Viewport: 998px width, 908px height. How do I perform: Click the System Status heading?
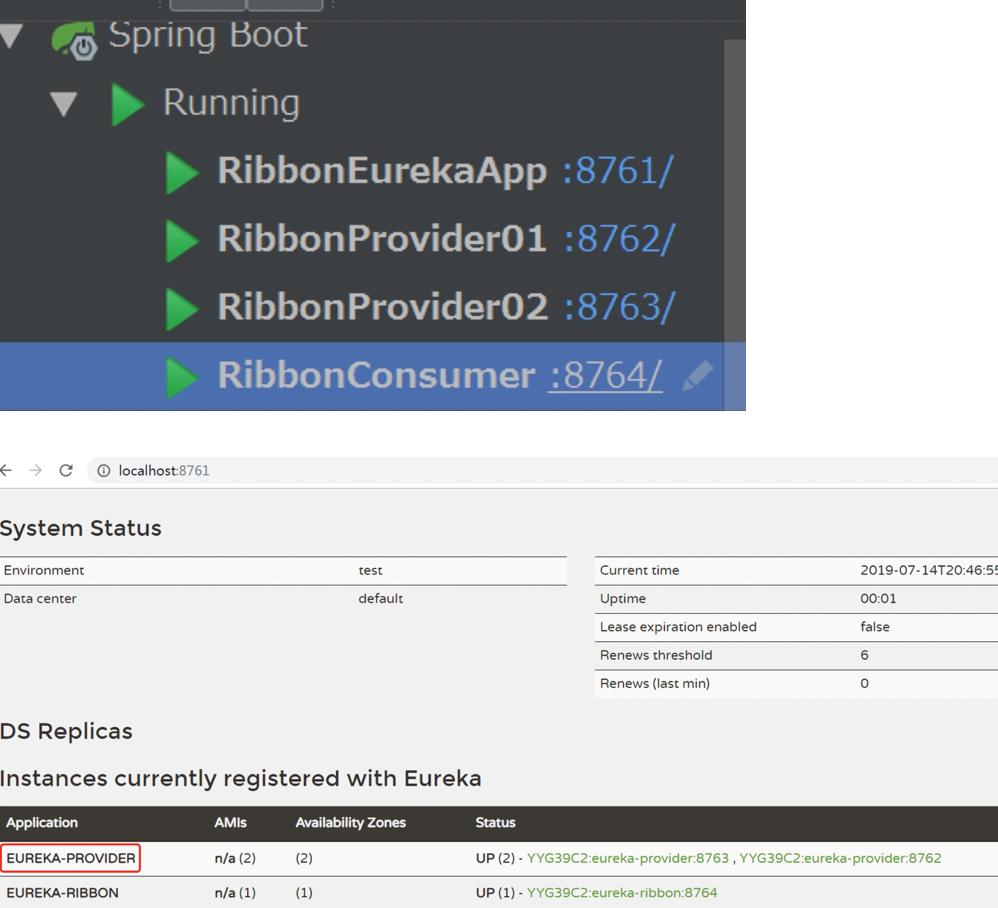[81, 528]
